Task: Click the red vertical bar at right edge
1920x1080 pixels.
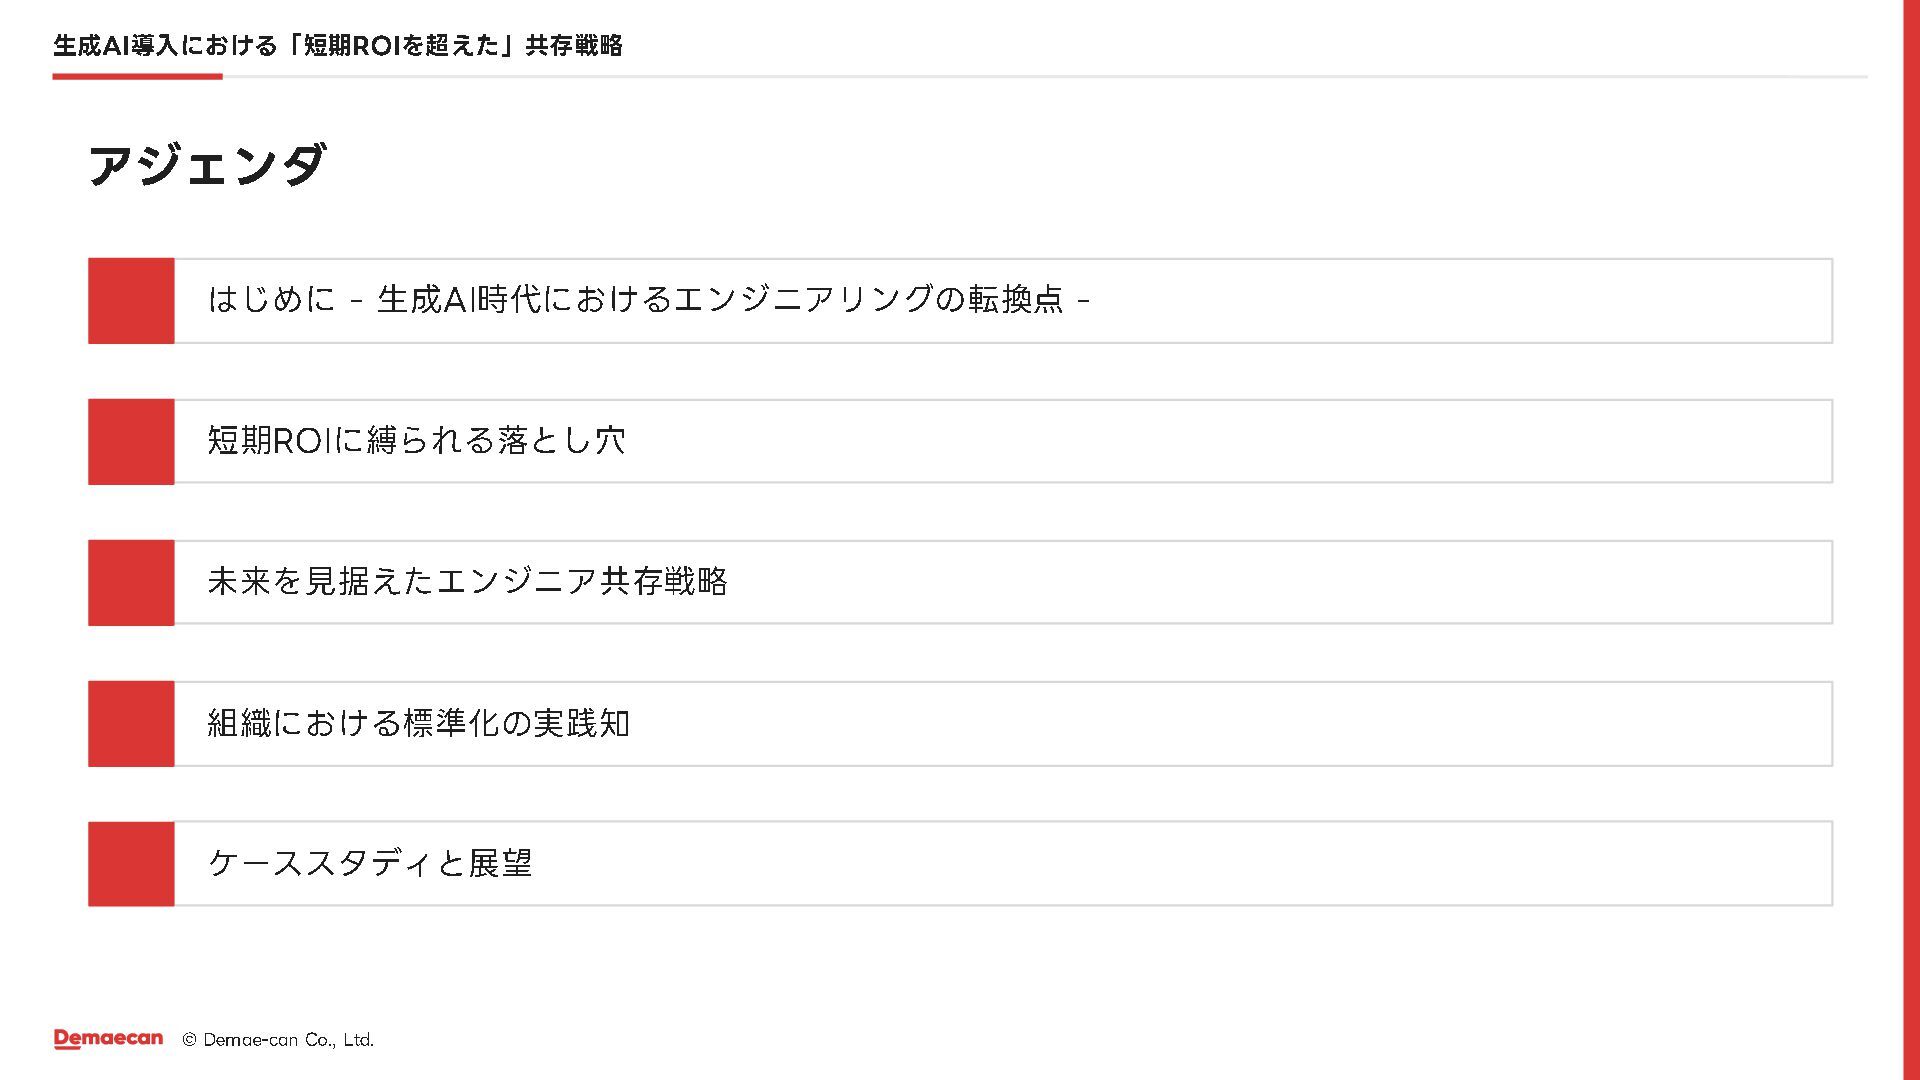Action: click(x=1911, y=540)
